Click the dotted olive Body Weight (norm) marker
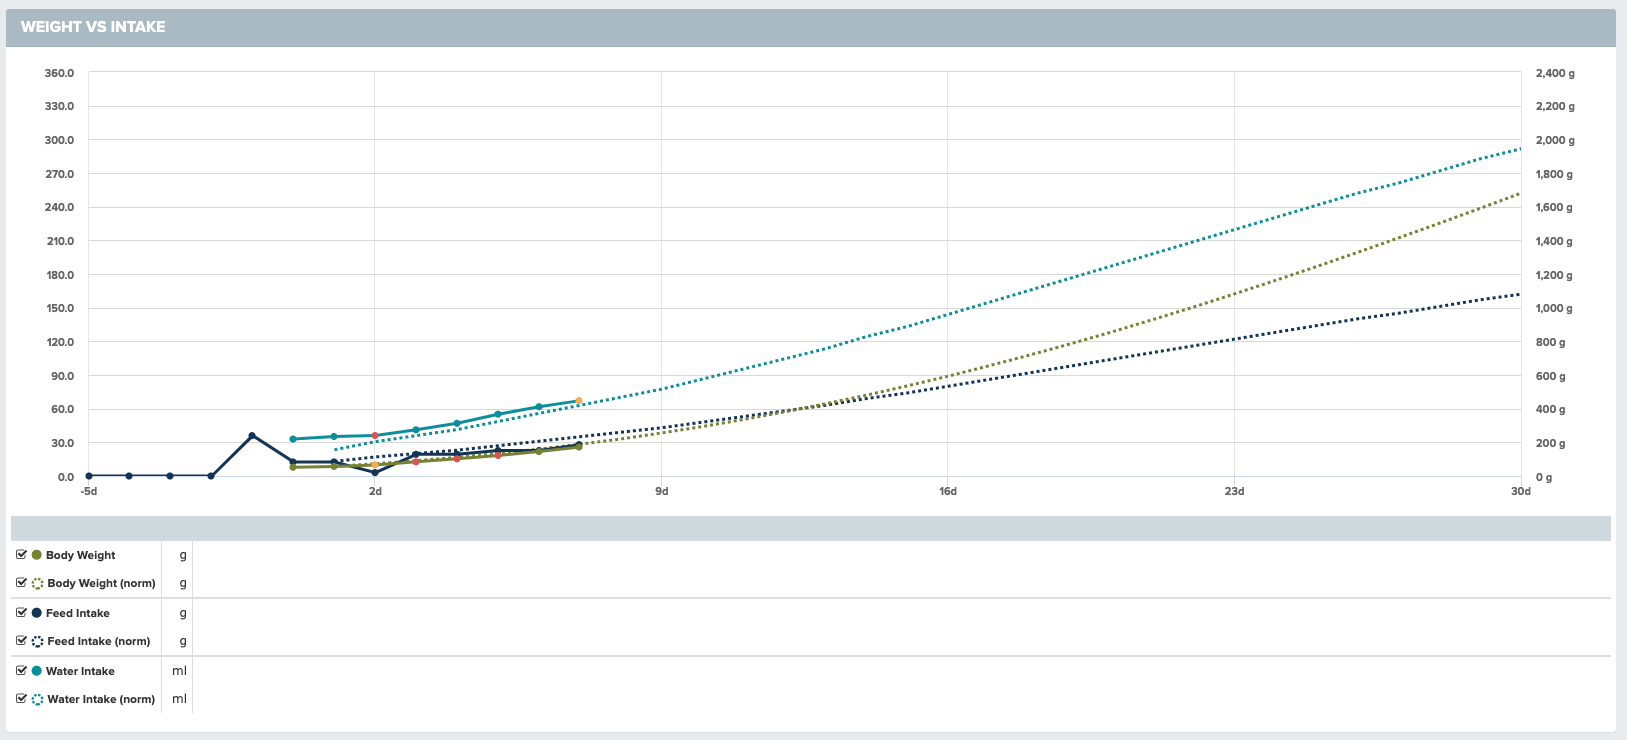 38,584
